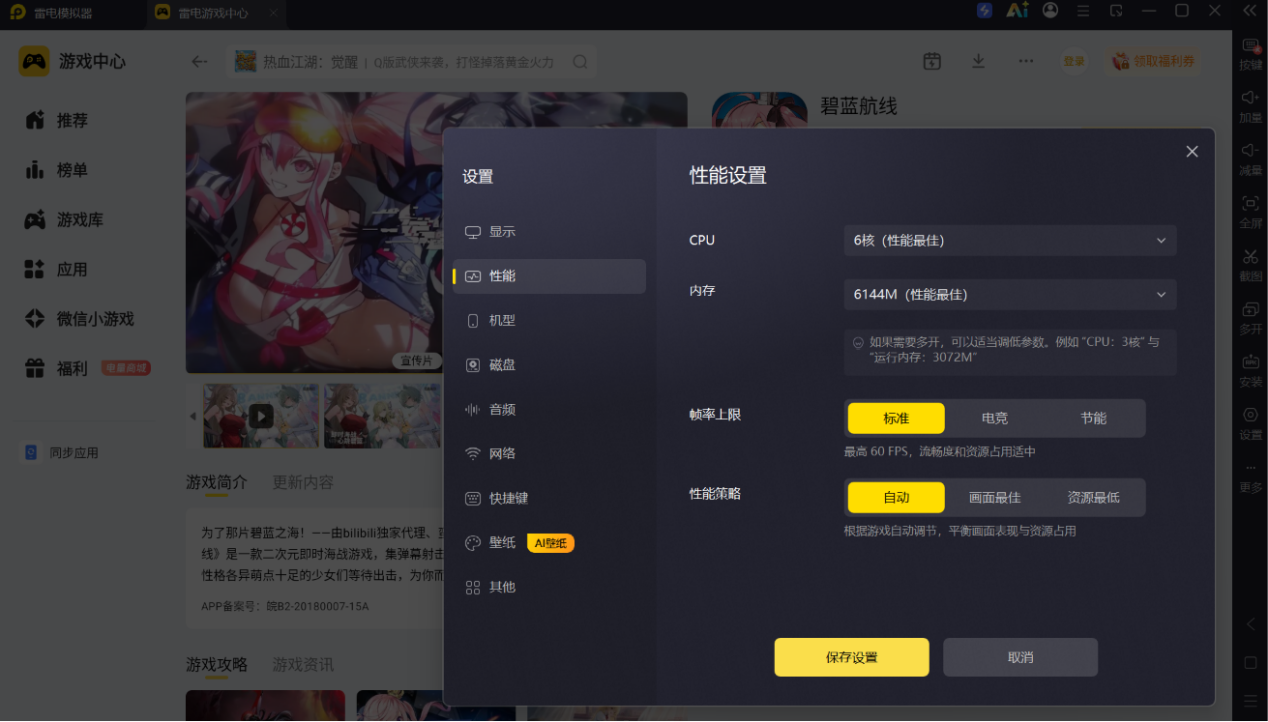The image size is (1268, 722).
Task: Switch to the 雷电游戏中心 title tab
Action: [216, 13]
